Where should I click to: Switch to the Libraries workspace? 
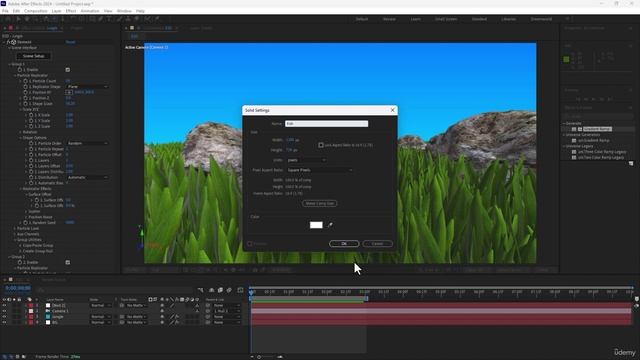[509, 19]
